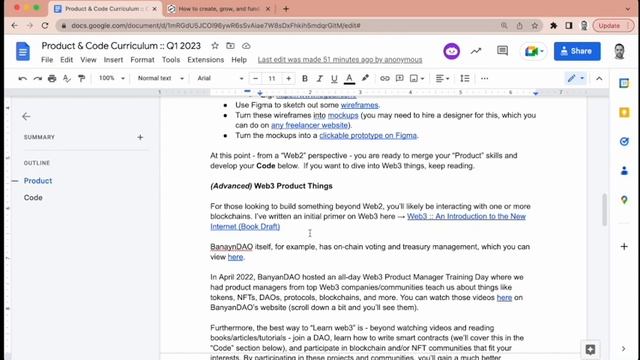Print the document with printer icon
Screen dimensions: 640x360
[52, 78]
